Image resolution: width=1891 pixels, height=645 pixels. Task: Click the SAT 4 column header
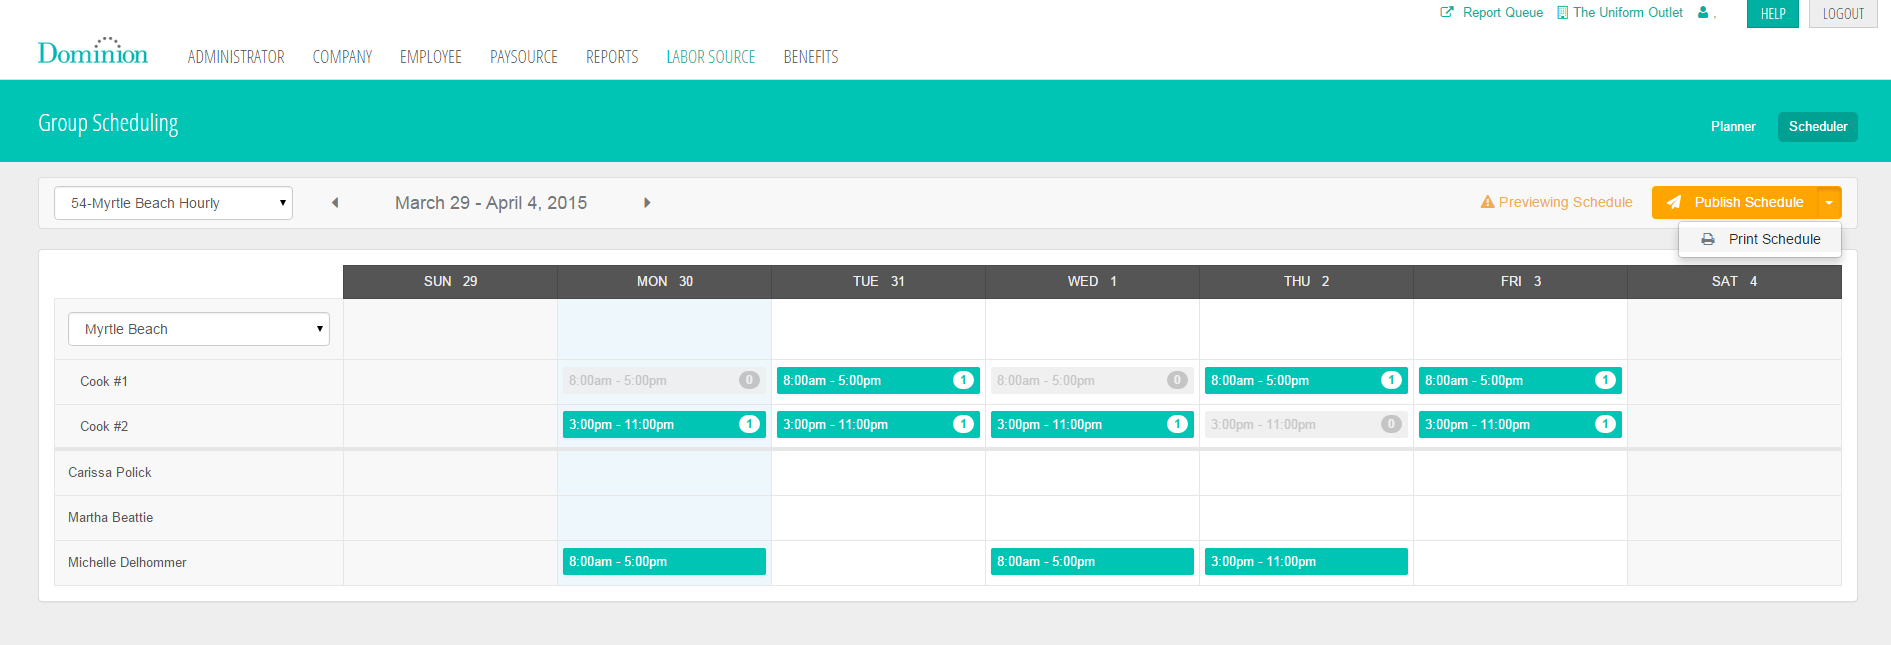[1734, 282]
